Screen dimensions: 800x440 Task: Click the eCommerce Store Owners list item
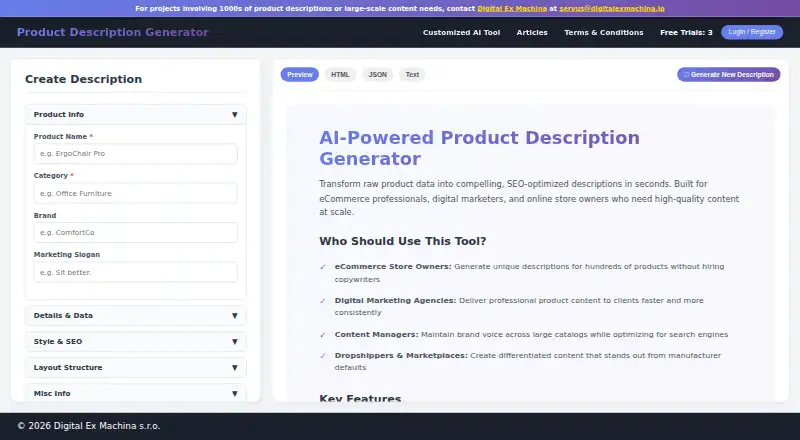pyautogui.click(x=529, y=273)
